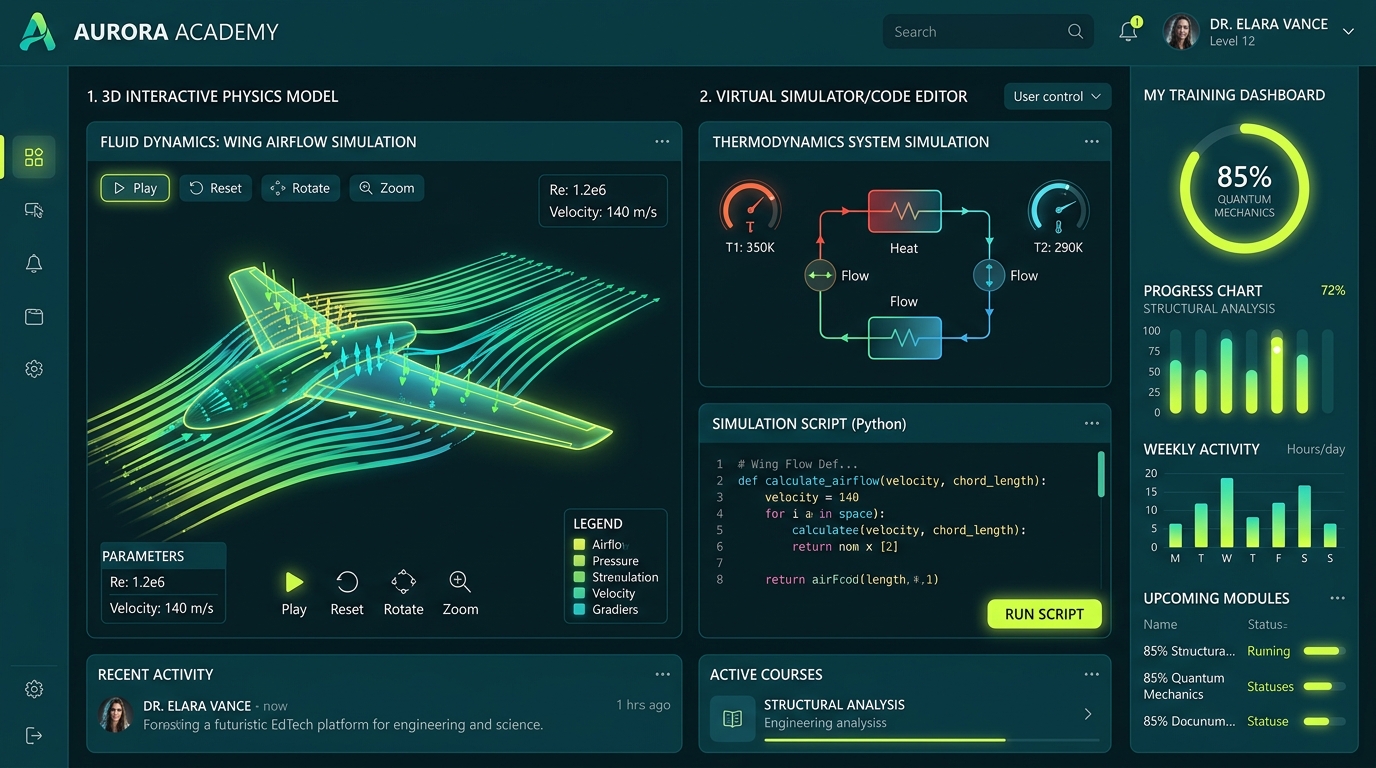
Task: Click Dr. Elara Vance's avatar in Recent Activity
Action: (x=117, y=714)
